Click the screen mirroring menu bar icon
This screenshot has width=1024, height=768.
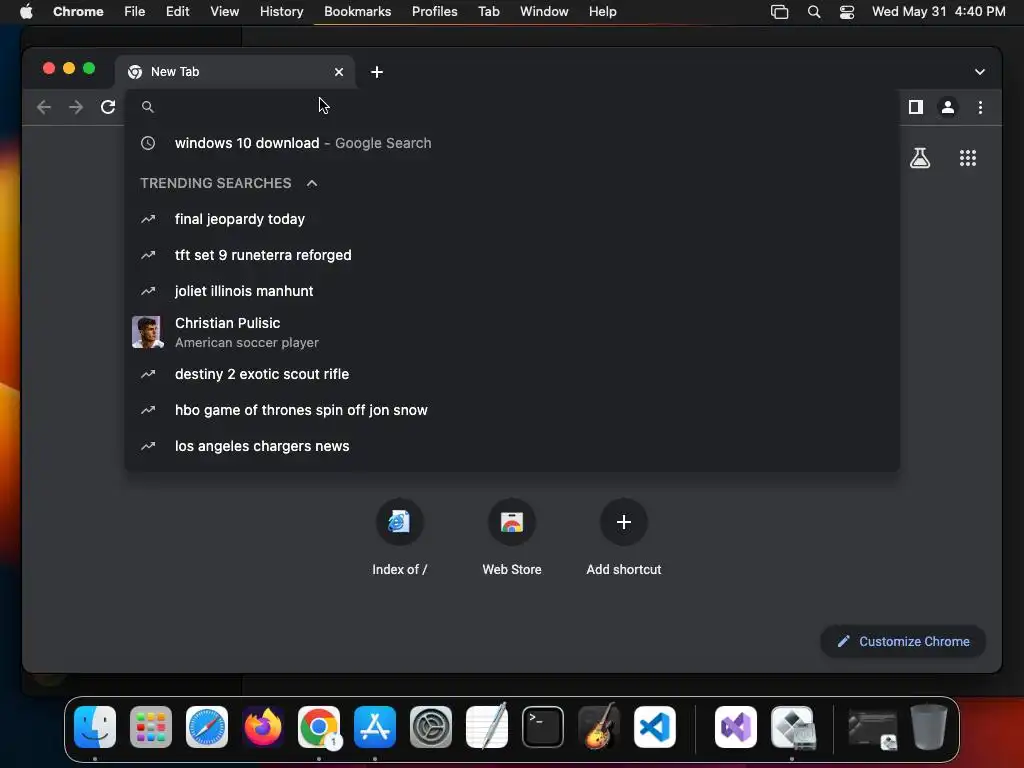click(x=780, y=12)
